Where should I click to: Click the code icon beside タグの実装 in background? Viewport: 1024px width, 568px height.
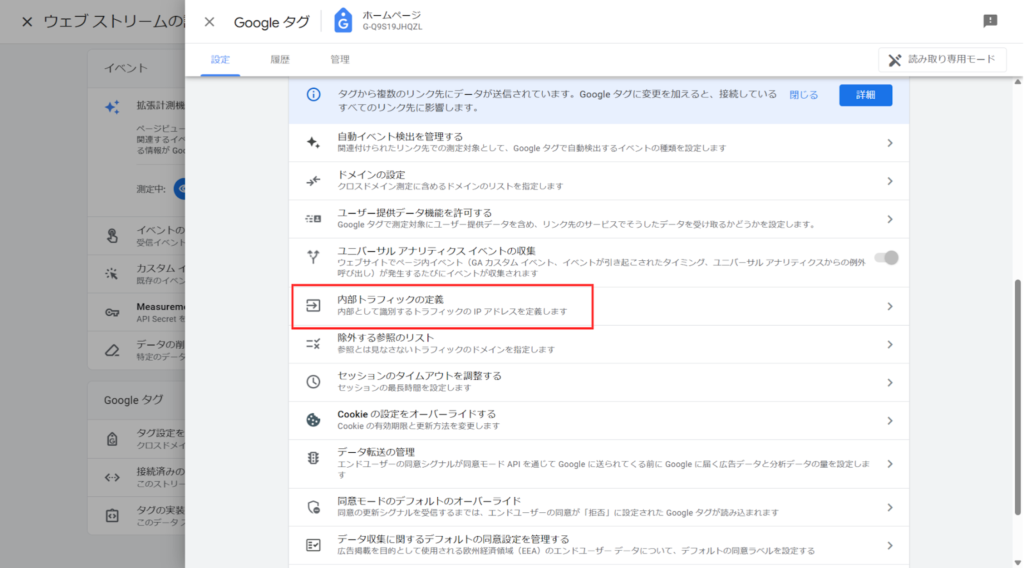(x=112, y=516)
